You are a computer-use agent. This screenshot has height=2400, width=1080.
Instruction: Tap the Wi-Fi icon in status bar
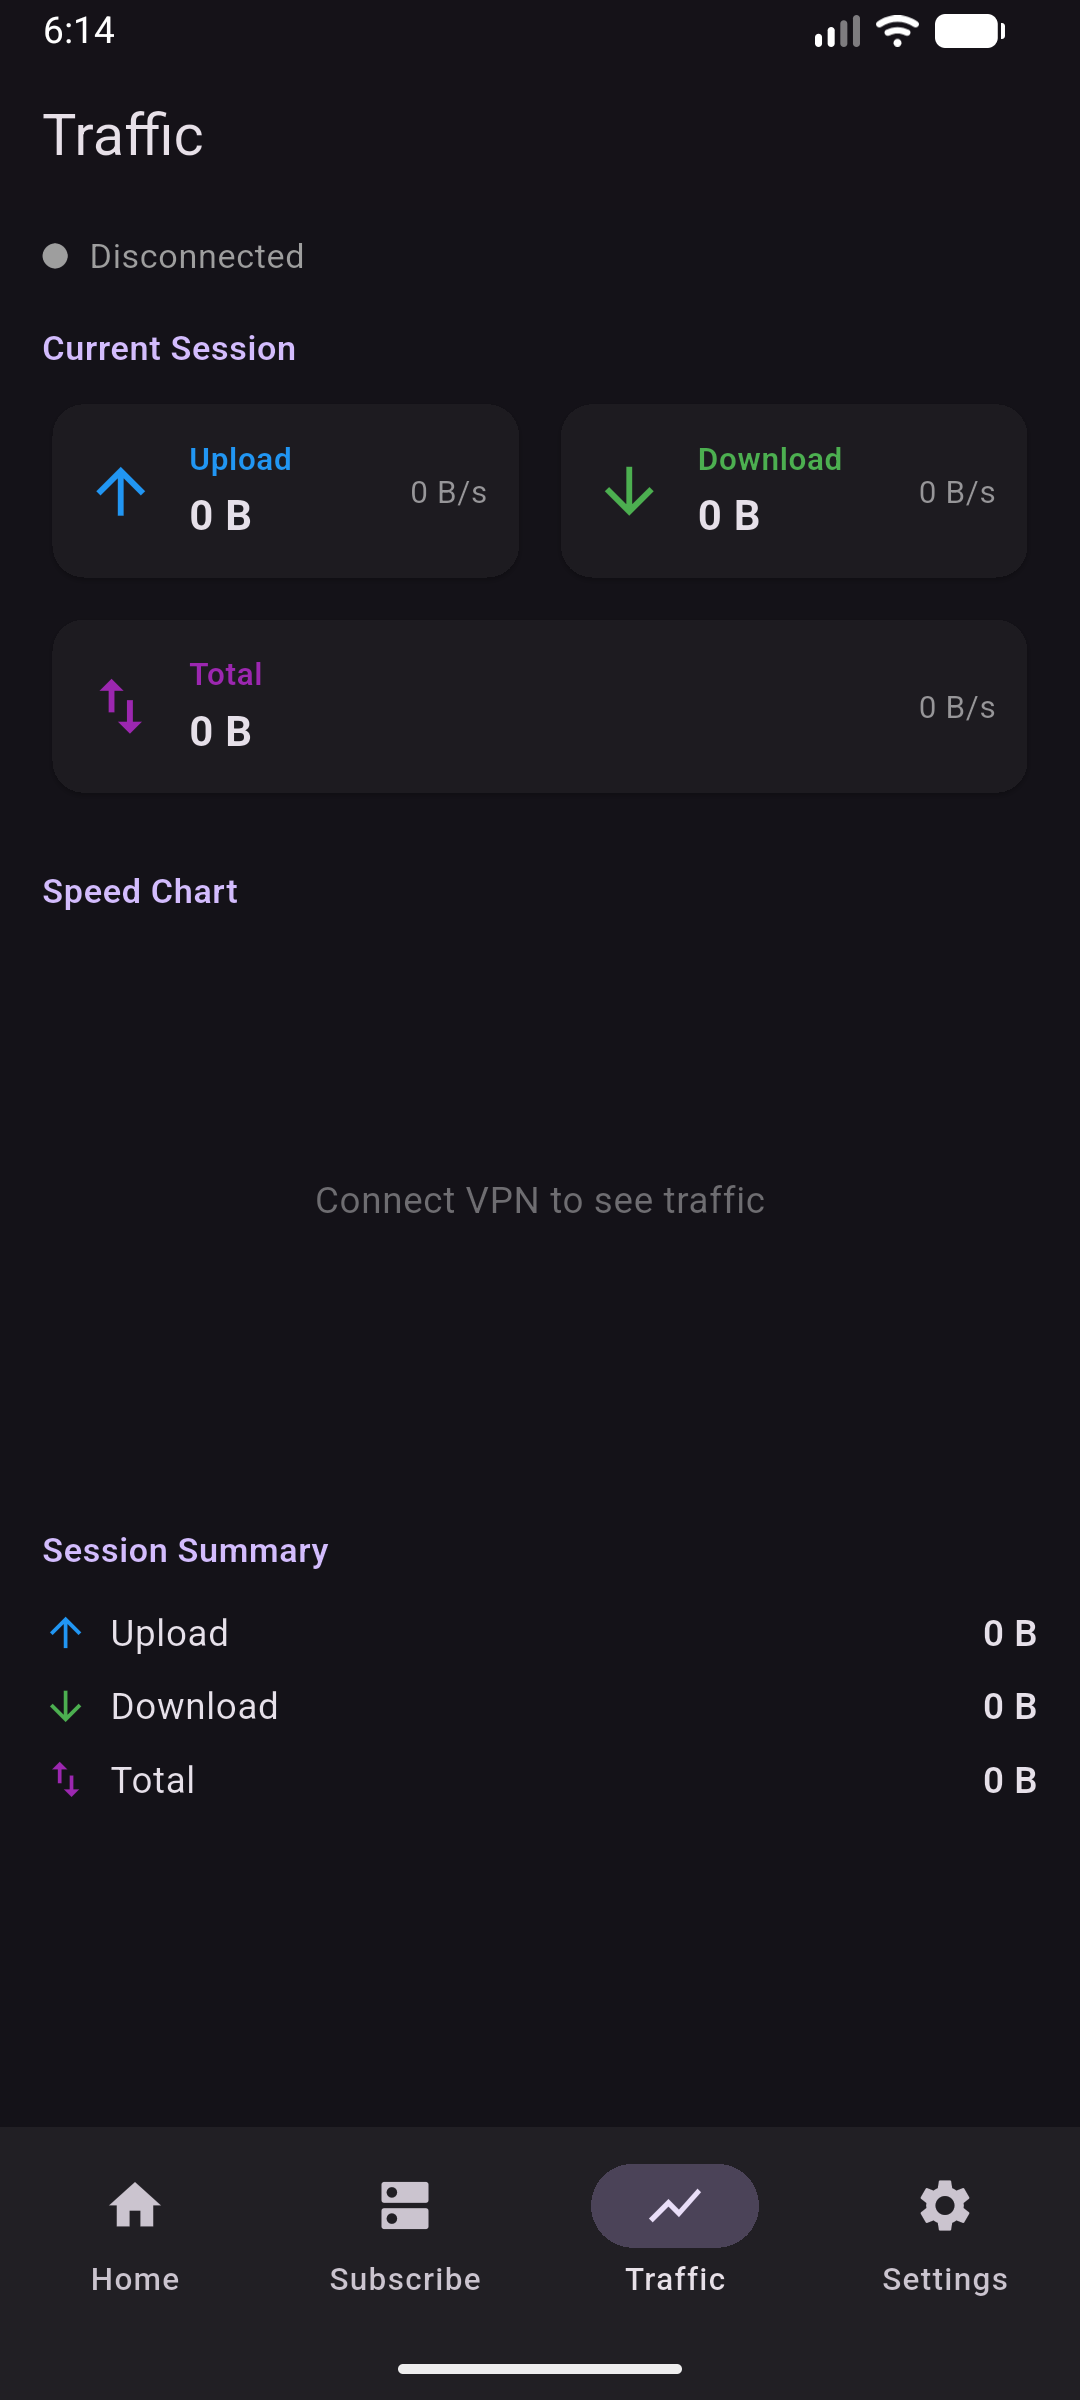tap(897, 31)
